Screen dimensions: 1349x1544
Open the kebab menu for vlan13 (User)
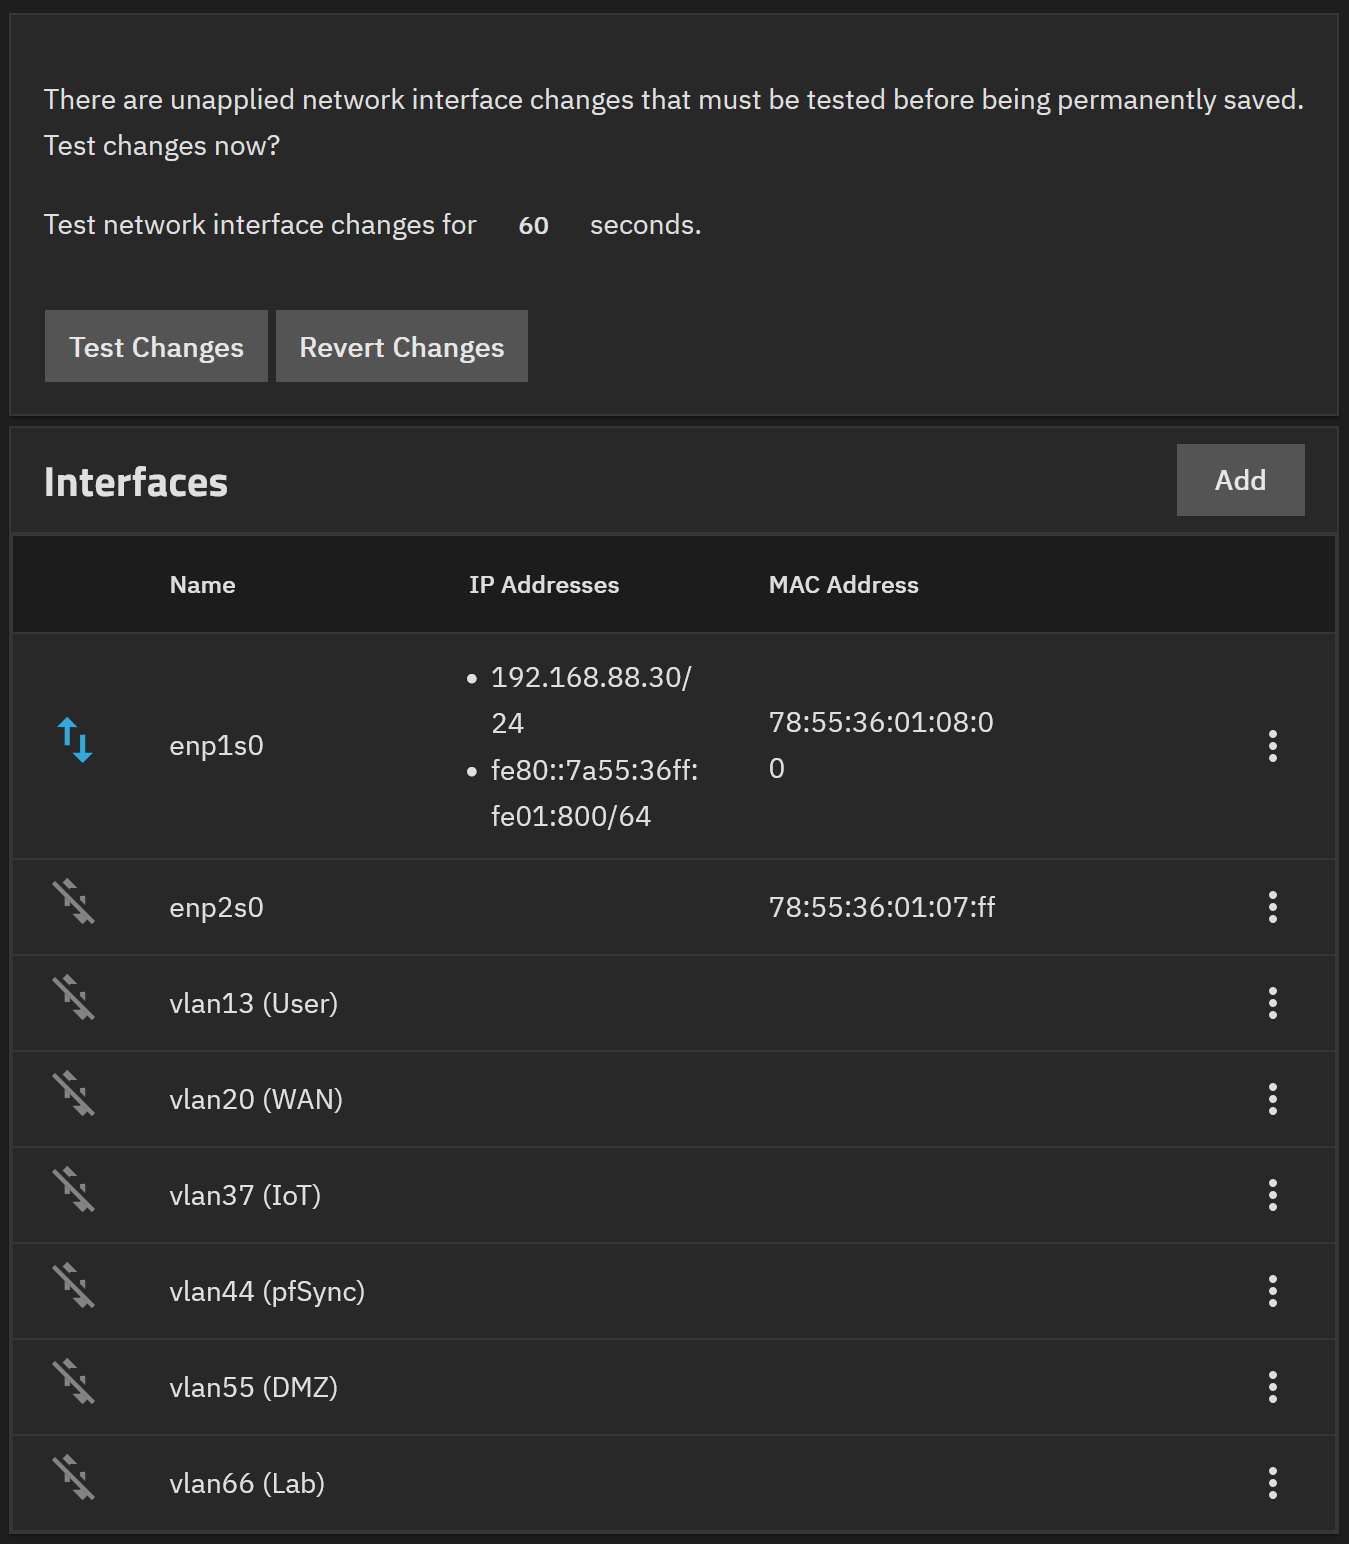pos(1272,1003)
